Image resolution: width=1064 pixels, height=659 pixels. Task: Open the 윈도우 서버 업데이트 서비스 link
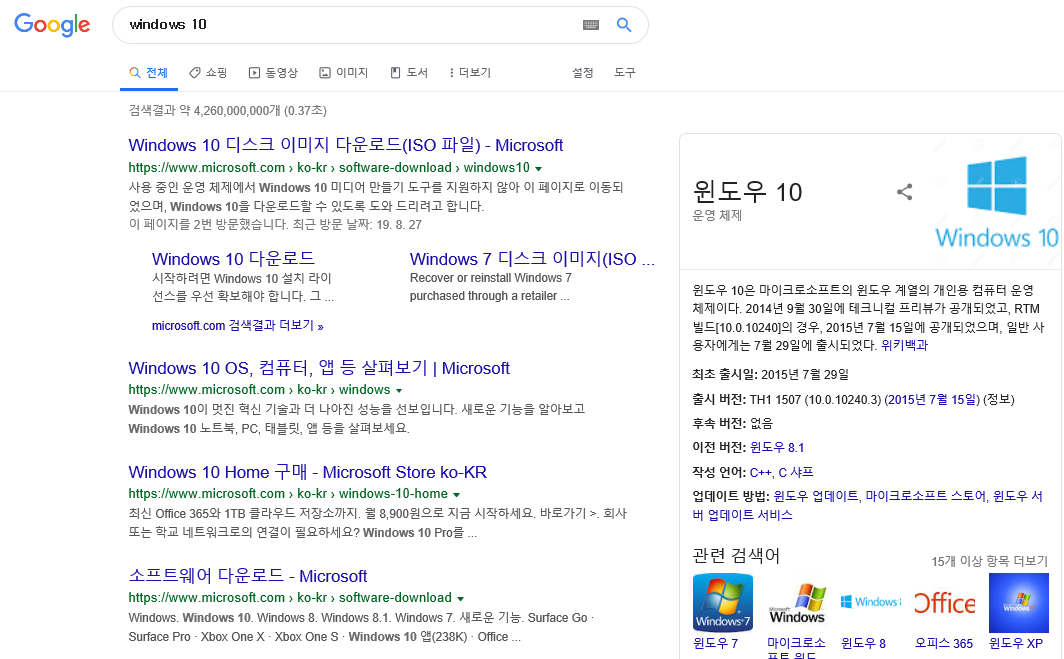(x=867, y=506)
